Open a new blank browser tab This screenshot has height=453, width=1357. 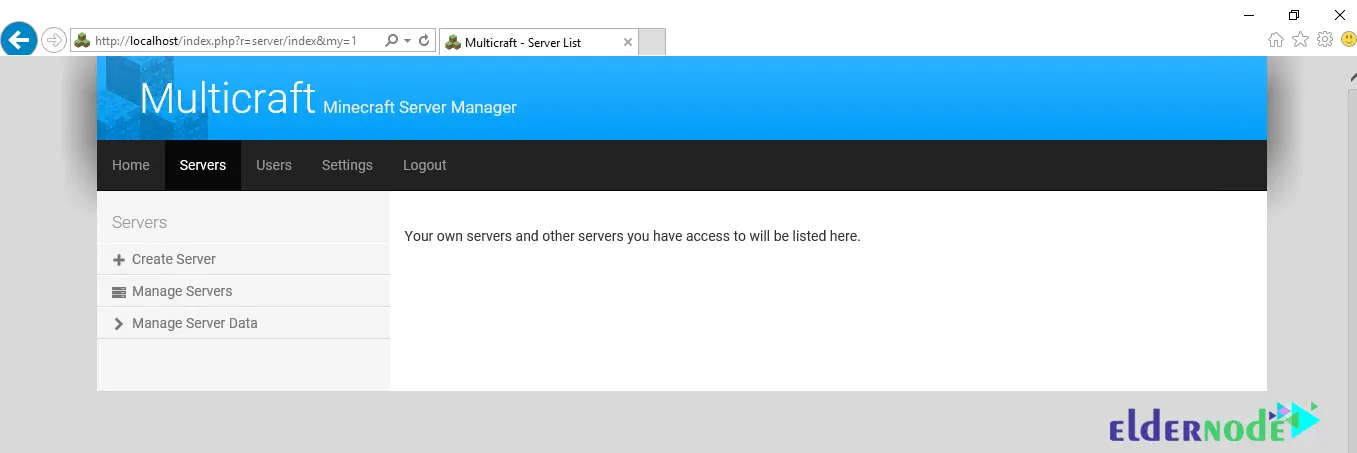pyautogui.click(x=652, y=43)
